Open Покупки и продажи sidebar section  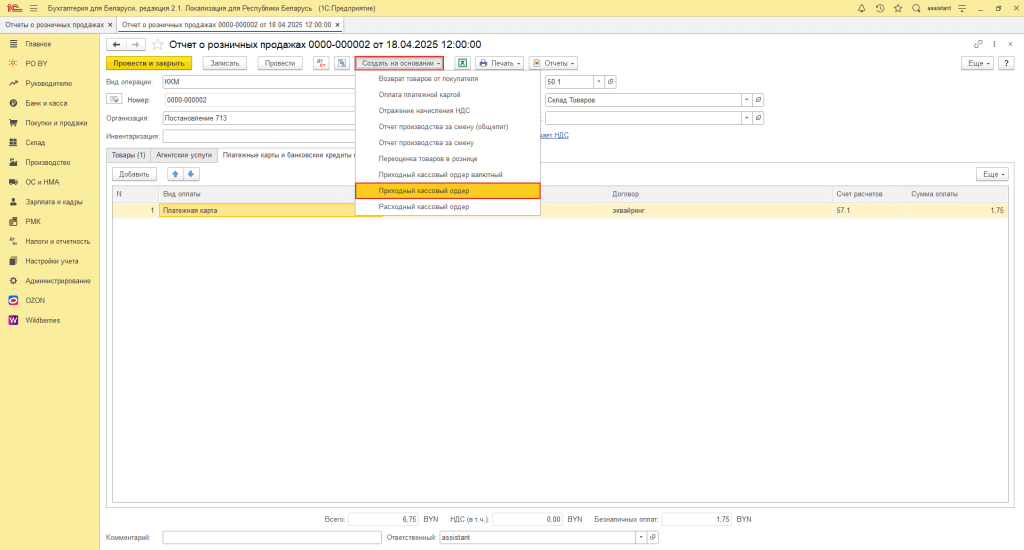pyautogui.click(x=56, y=123)
